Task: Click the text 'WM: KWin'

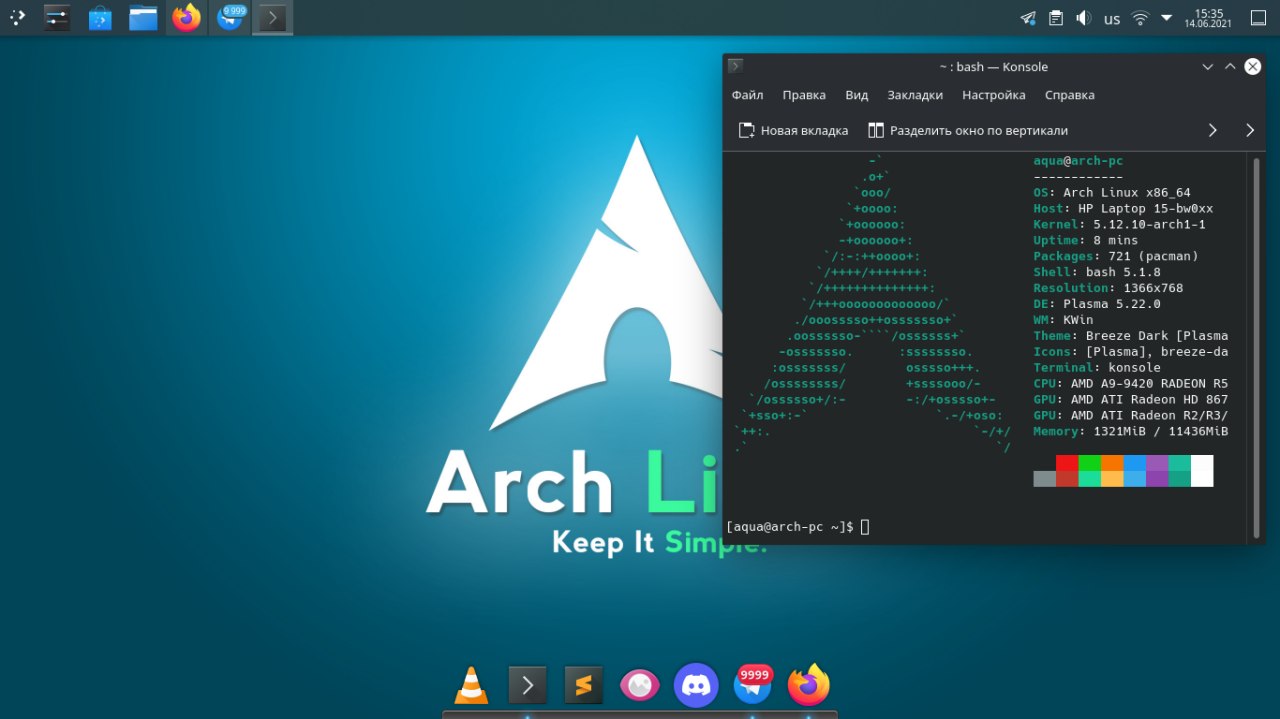Action: tap(1063, 321)
